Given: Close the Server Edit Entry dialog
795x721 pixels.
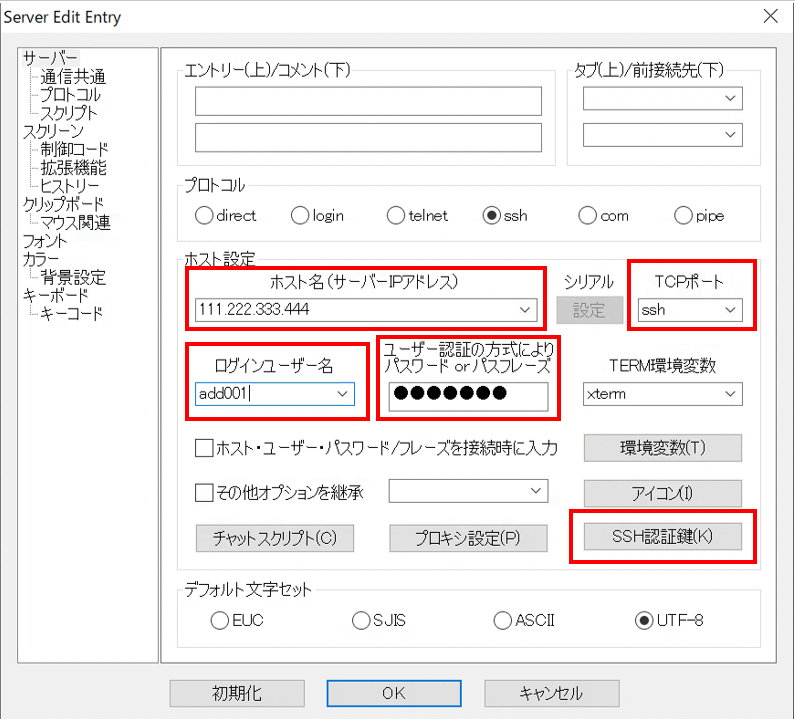Looking at the screenshot, I should point(771,16).
